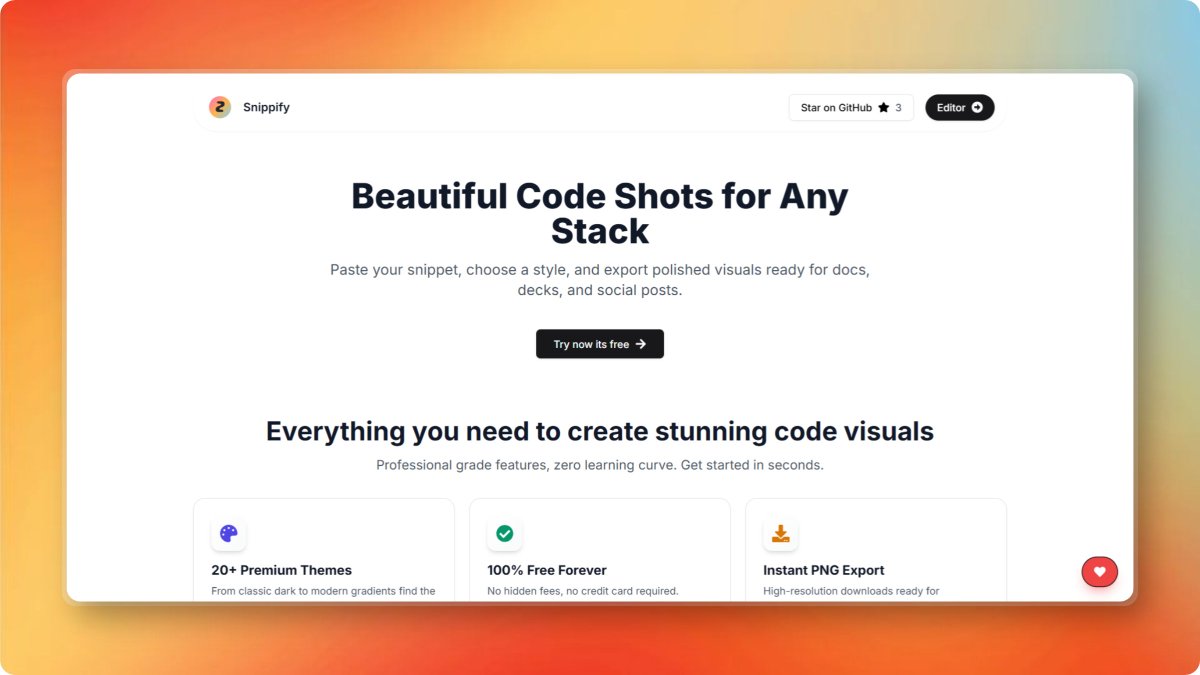Click the GitHub star icon
The height and width of the screenshot is (675, 1200).
[884, 107]
